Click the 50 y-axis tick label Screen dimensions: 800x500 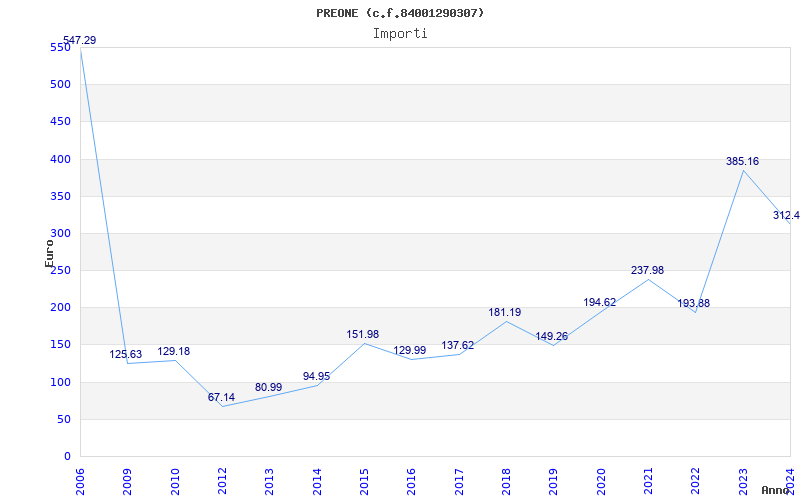click(64, 419)
